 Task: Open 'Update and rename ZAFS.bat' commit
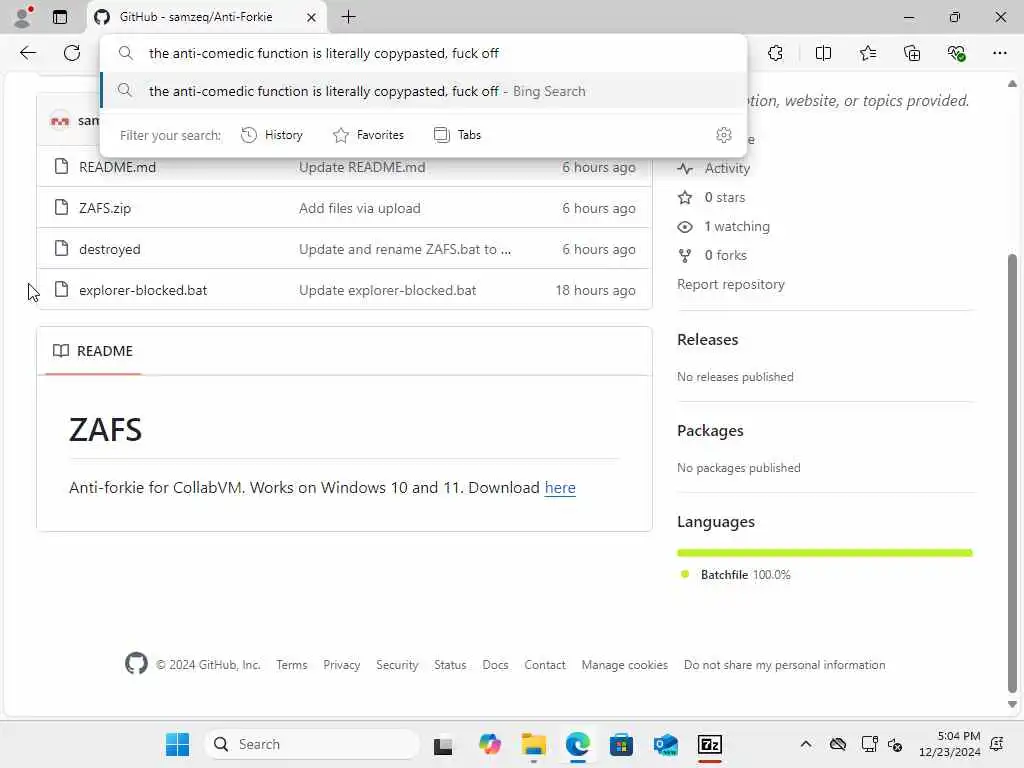coord(405,249)
